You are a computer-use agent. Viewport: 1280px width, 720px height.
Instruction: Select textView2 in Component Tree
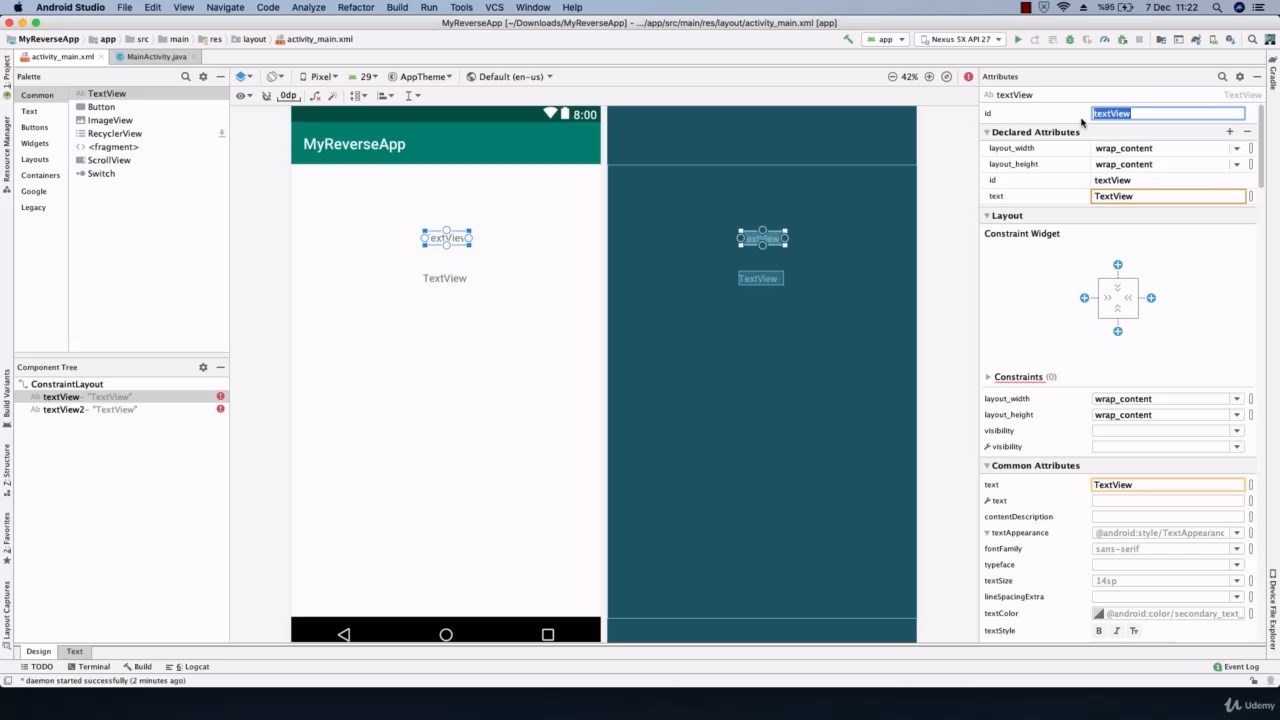coord(63,410)
